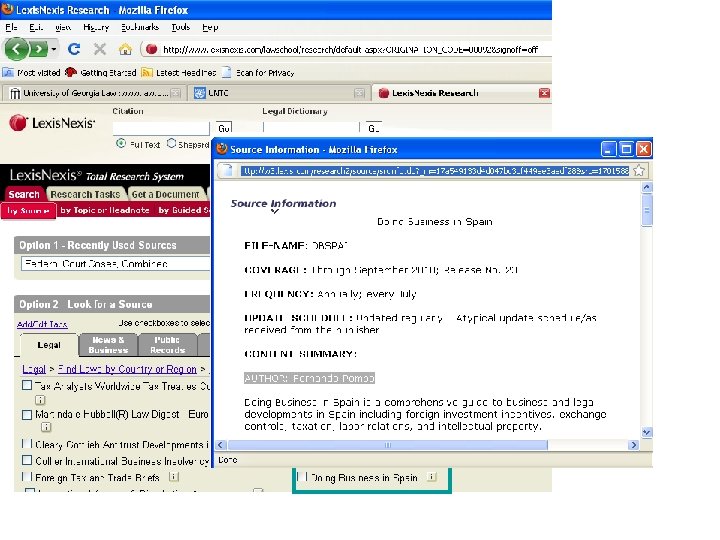Open the File menu
Screen dimensions: 720x540
point(11,27)
